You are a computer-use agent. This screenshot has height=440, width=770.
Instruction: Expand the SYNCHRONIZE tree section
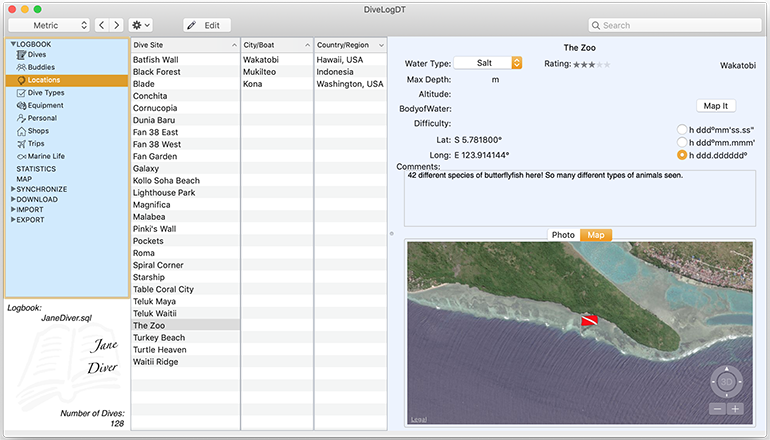point(13,189)
